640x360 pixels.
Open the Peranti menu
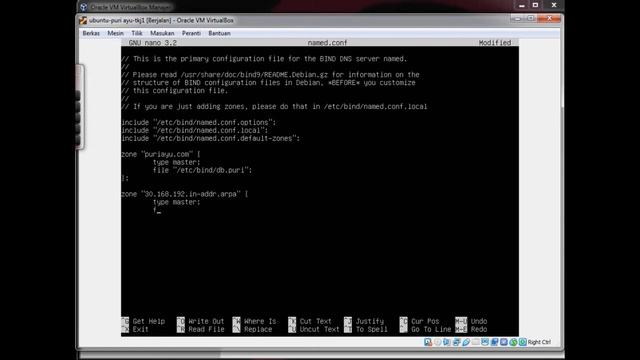click(191, 33)
